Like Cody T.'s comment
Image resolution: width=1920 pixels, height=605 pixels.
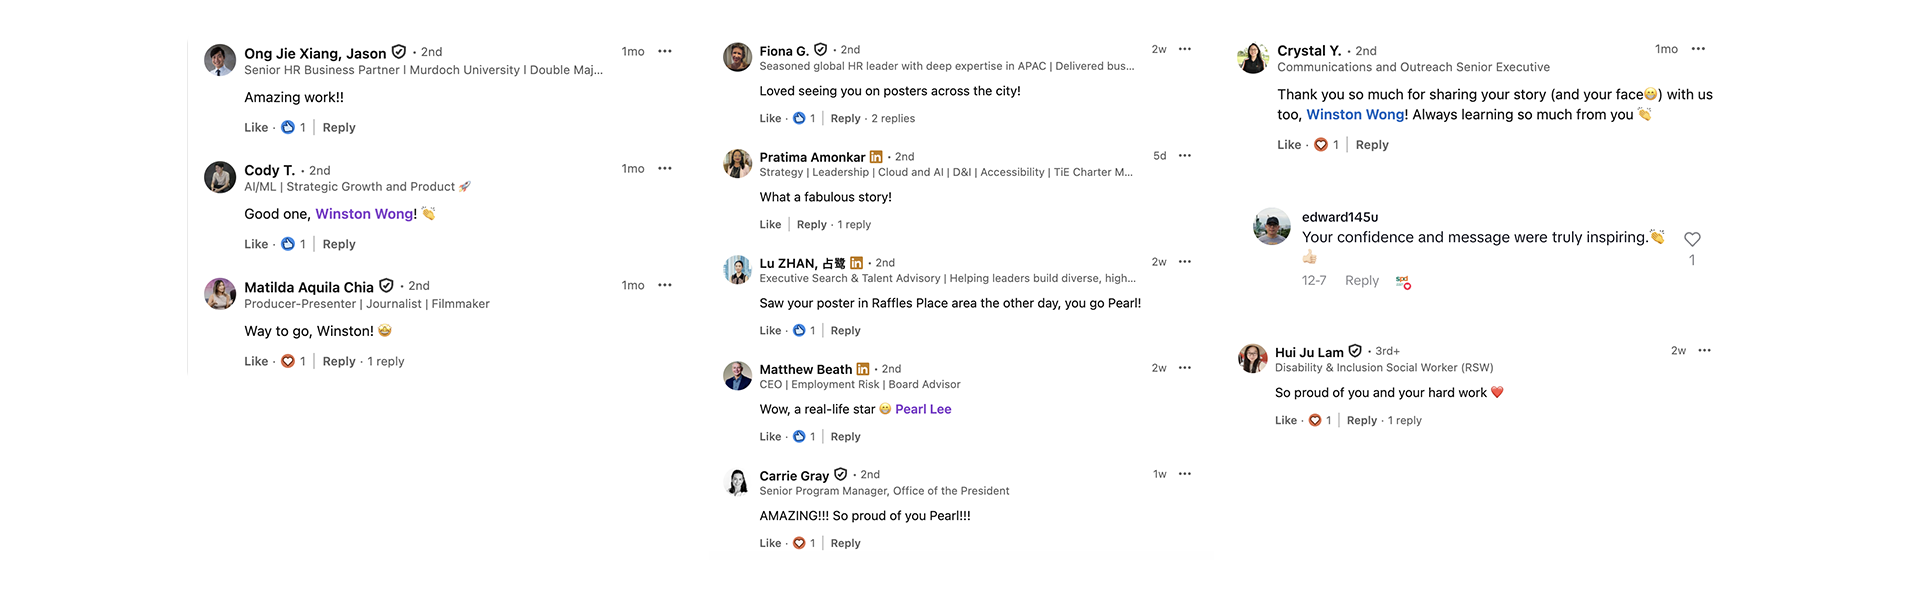pos(256,244)
